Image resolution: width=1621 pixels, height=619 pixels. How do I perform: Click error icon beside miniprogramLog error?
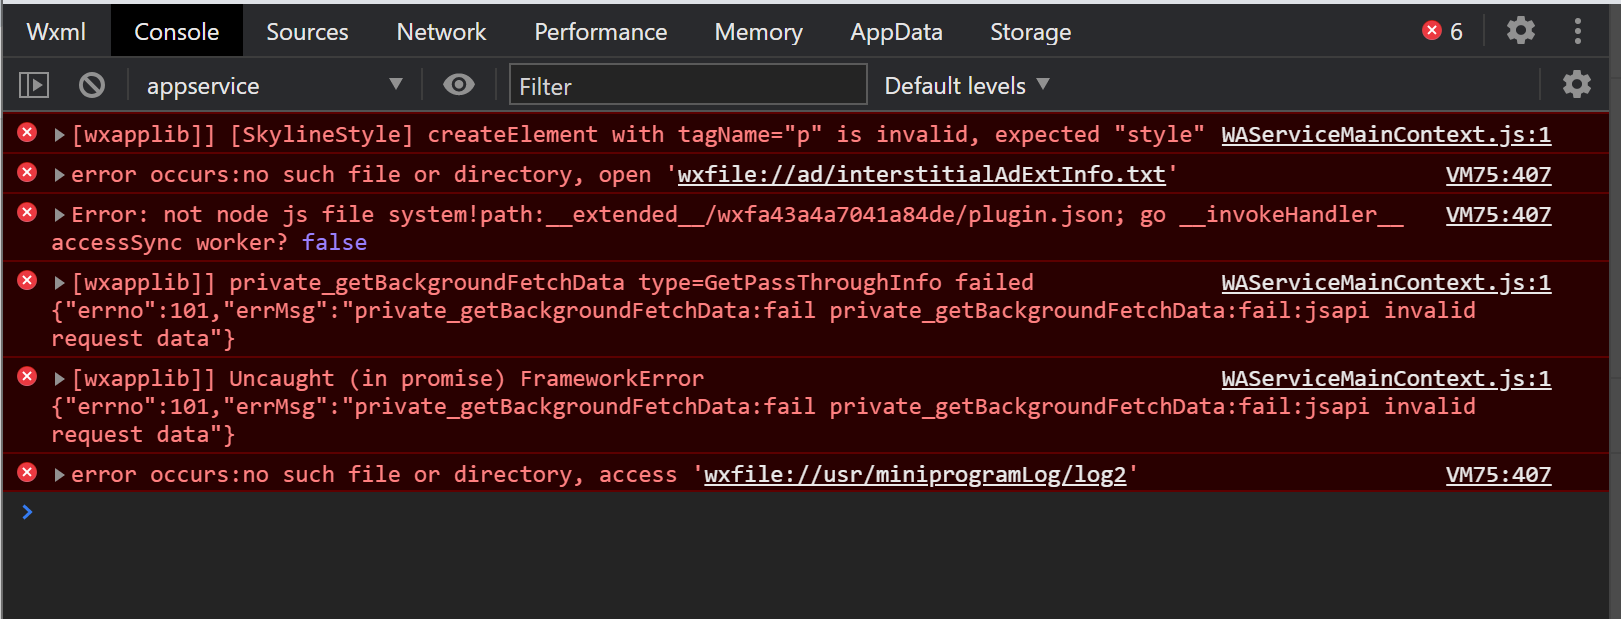tap(27, 472)
